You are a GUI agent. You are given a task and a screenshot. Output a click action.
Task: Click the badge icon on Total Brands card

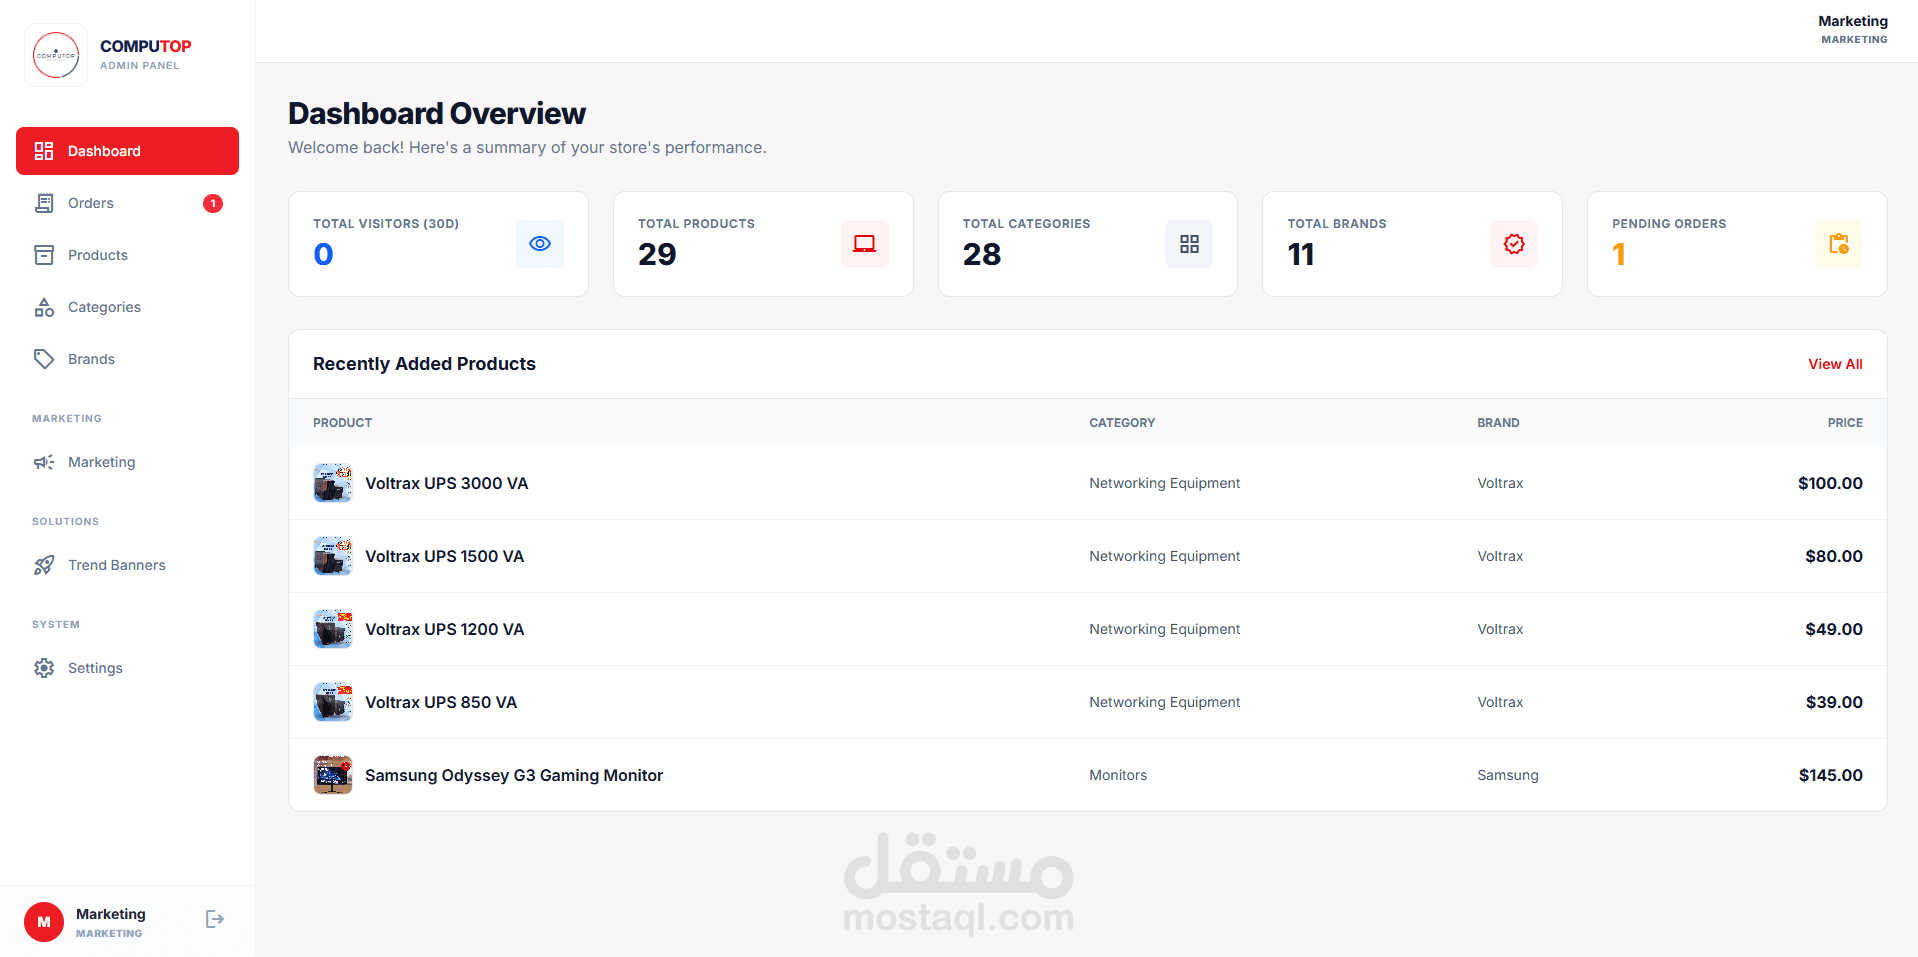pyautogui.click(x=1514, y=244)
